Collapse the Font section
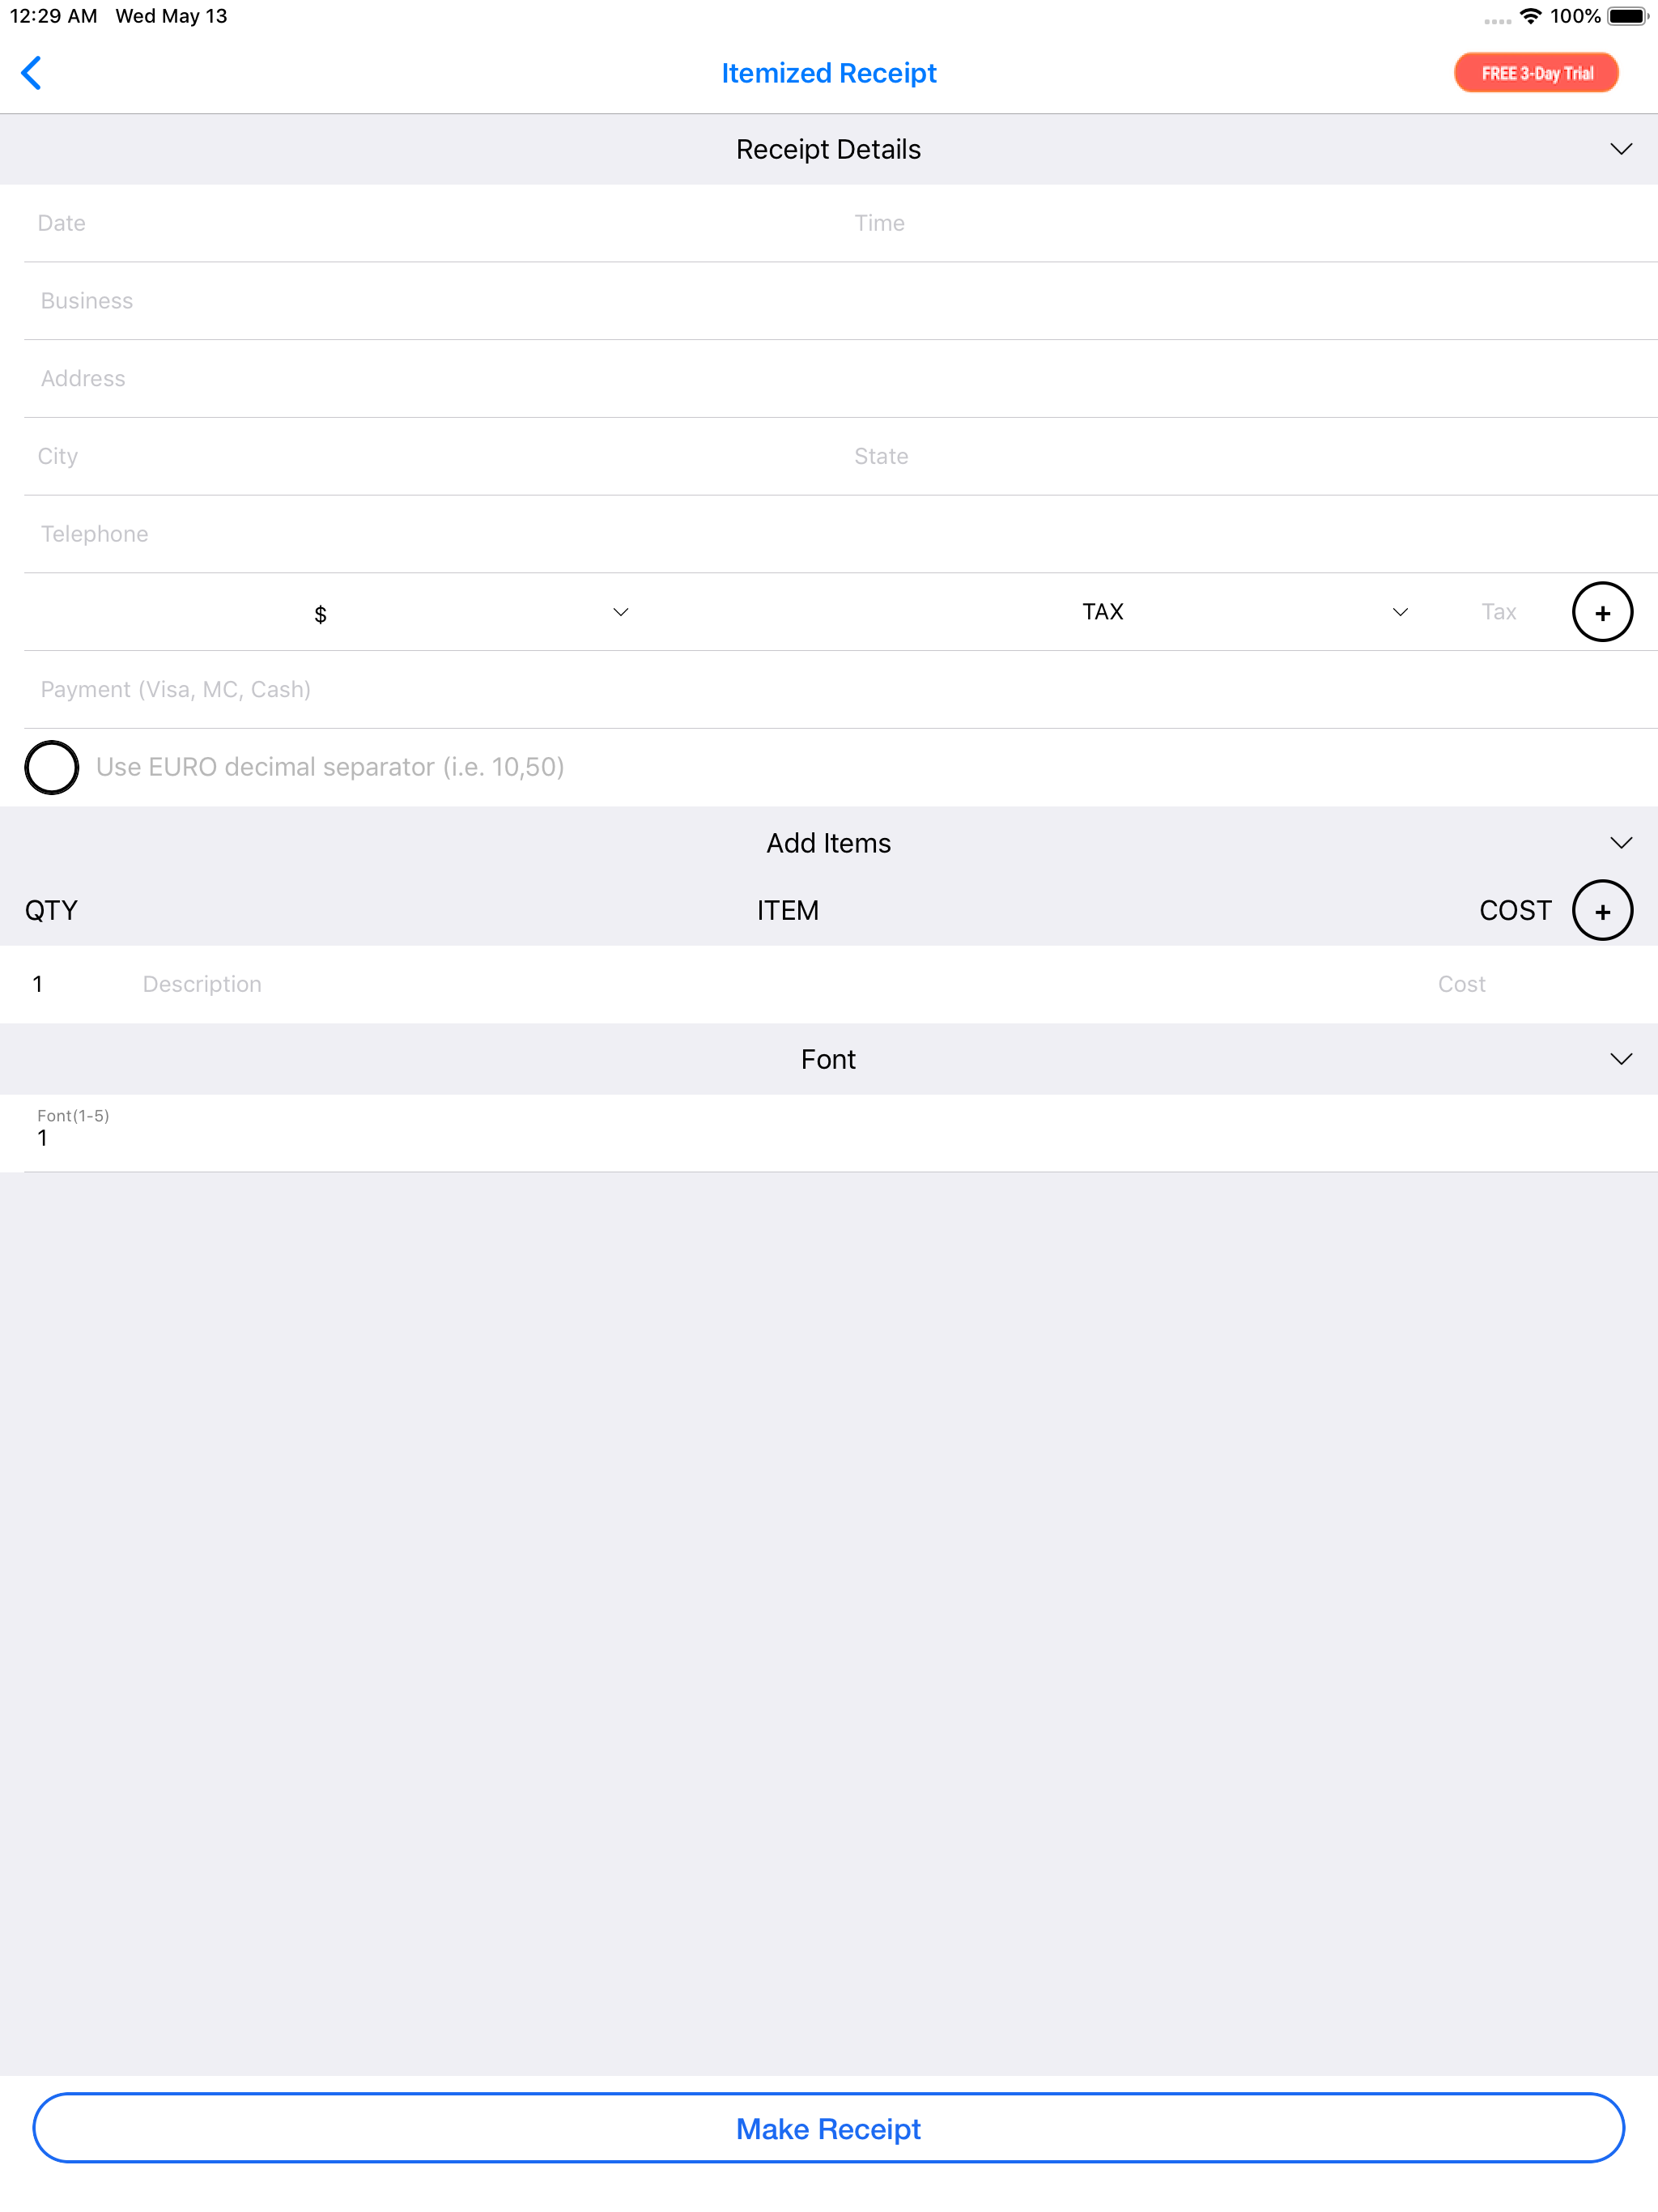The height and width of the screenshot is (2212, 1658). click(1620, 1059)
